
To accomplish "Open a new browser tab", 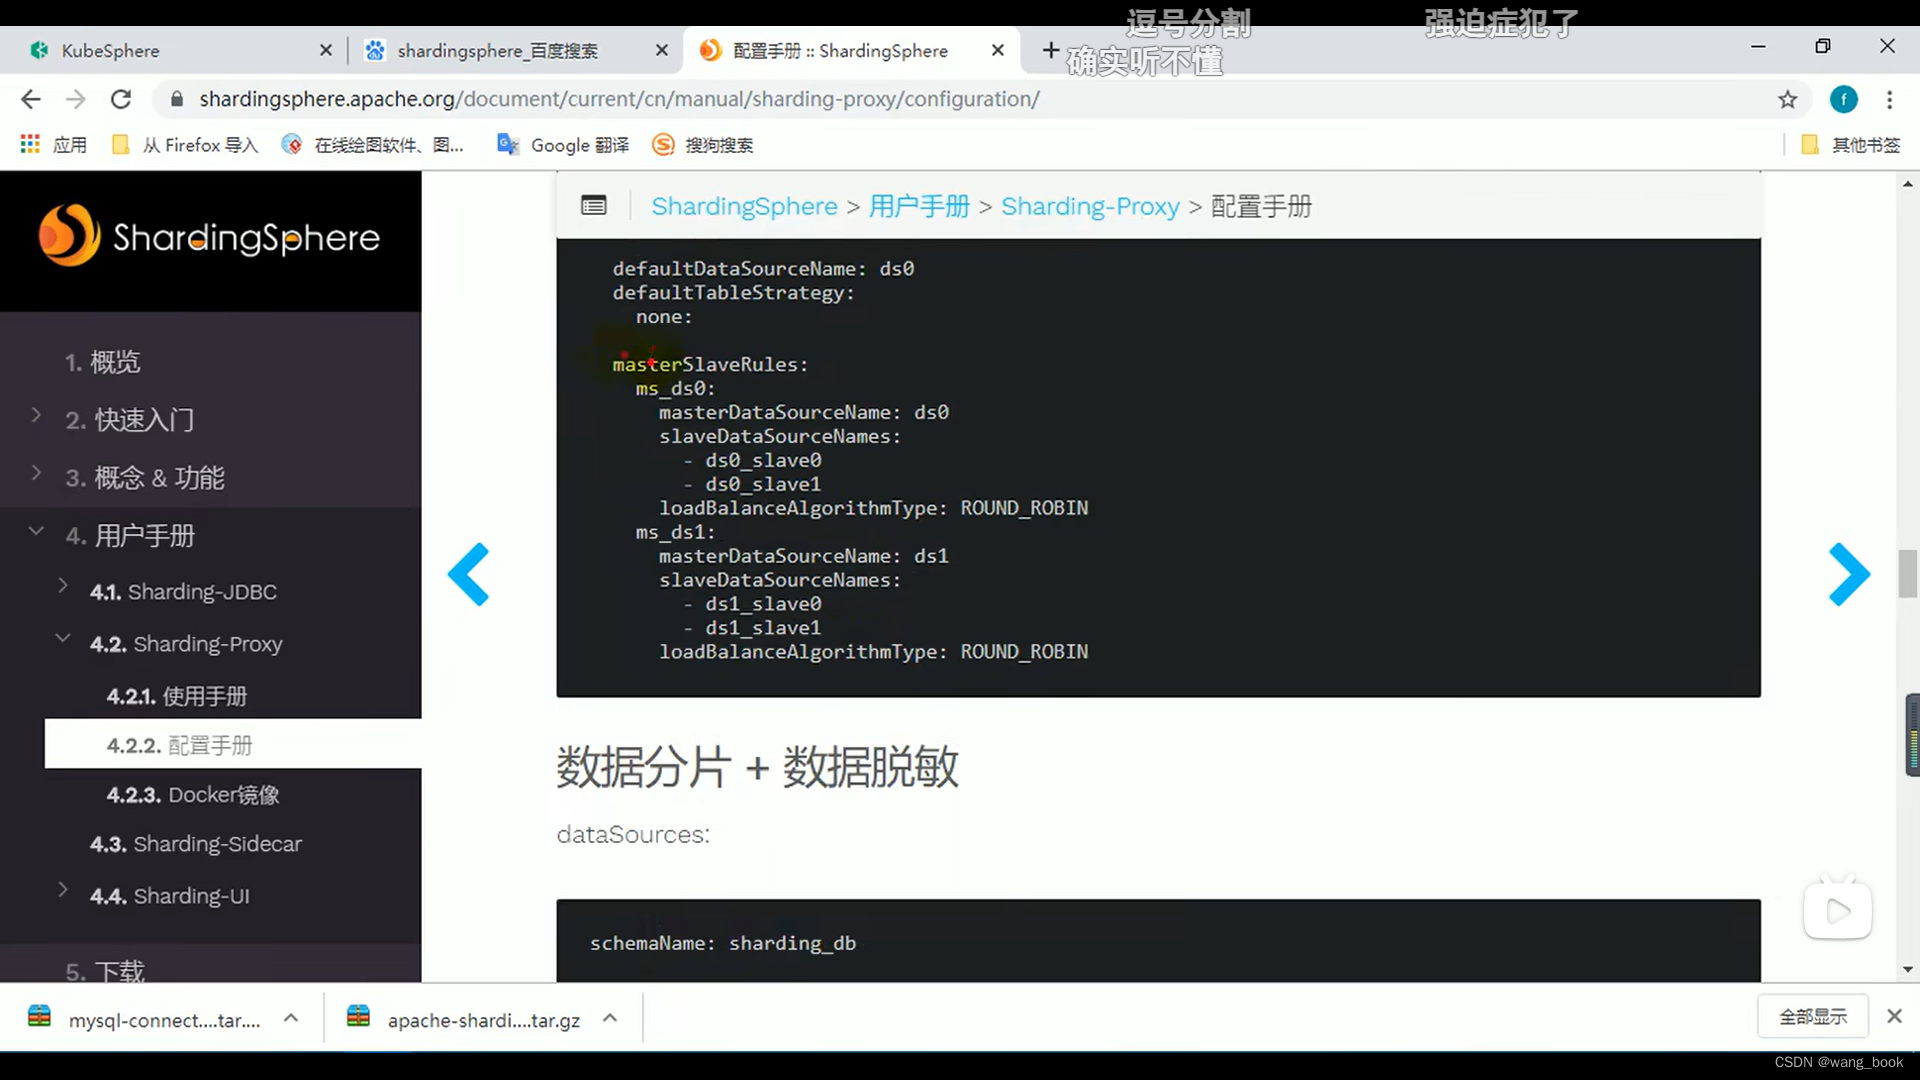I will coord(1050,50).
